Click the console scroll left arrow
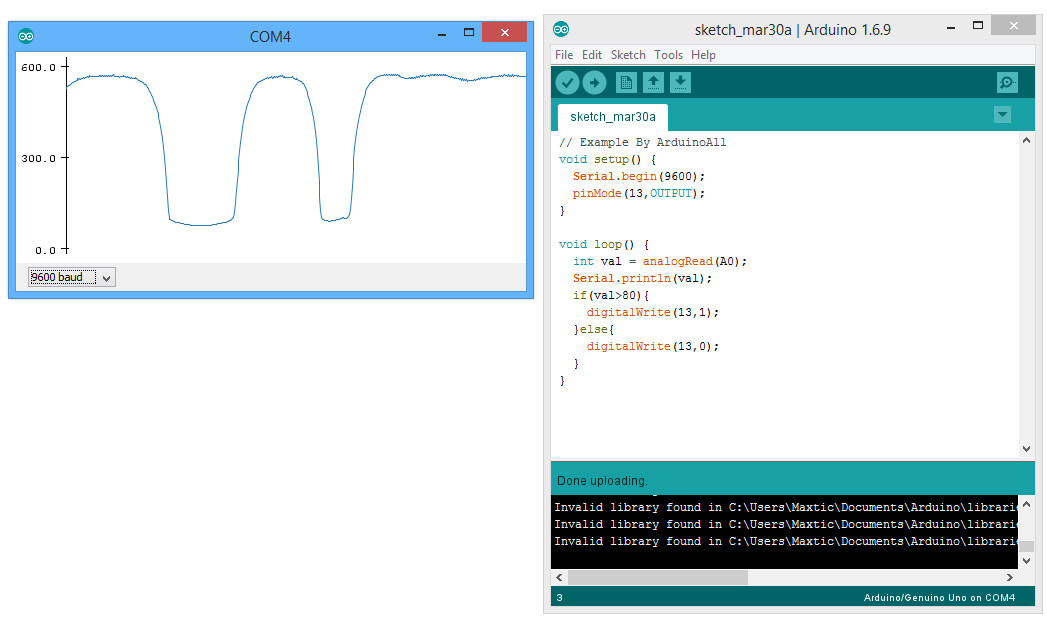Image resolution: width=1047 pixels, height=624 pixels. click(560, 577)
